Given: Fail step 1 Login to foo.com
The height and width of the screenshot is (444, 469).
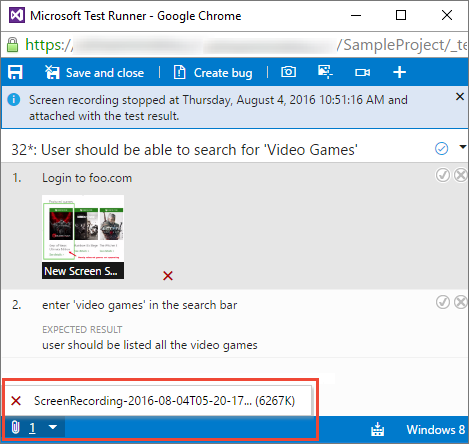Looking at the screenshot, I should pos(461,175).
